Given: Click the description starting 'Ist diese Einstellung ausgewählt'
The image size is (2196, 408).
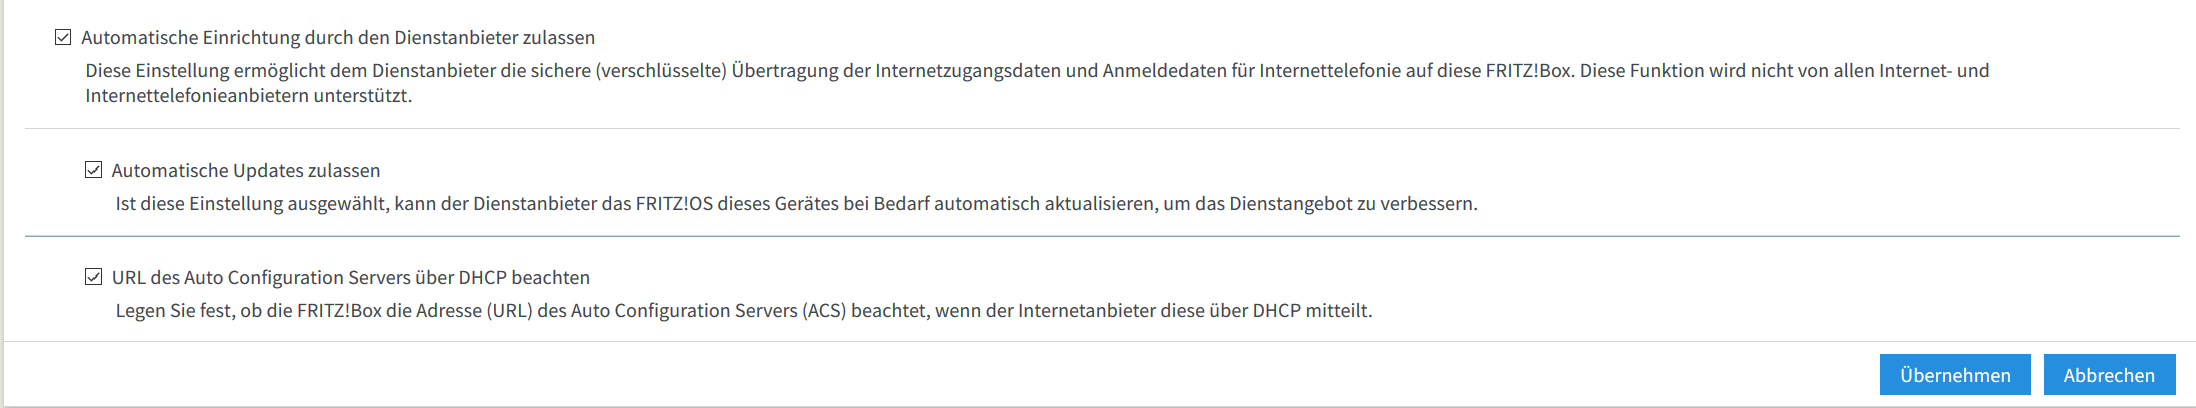Looking at the screenshot, I should tap(796, 204).
